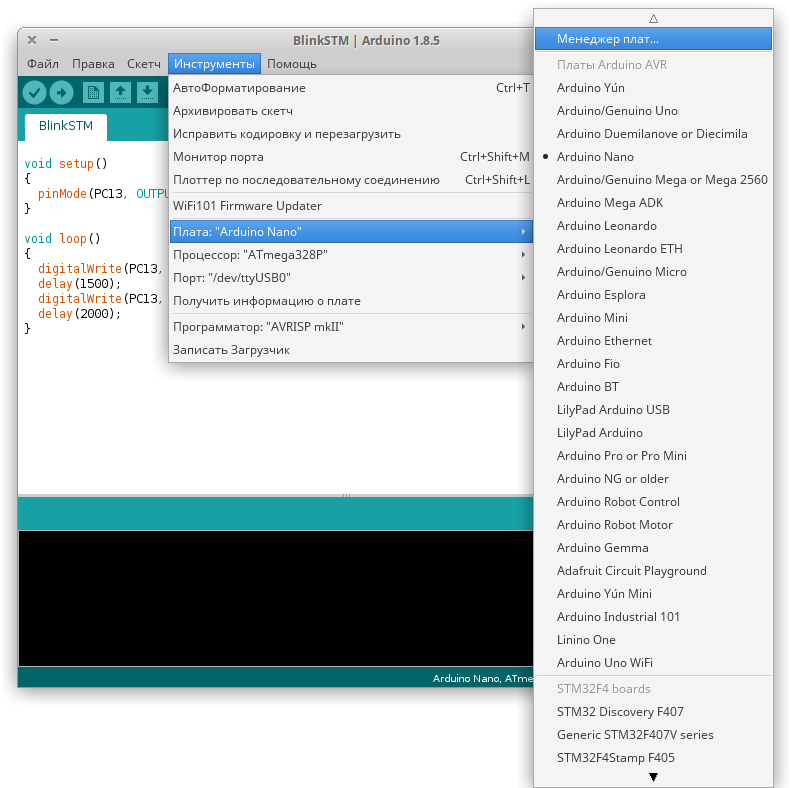Open the Правка menu
Screen dimensions: 792x788
tap(93, 64)
